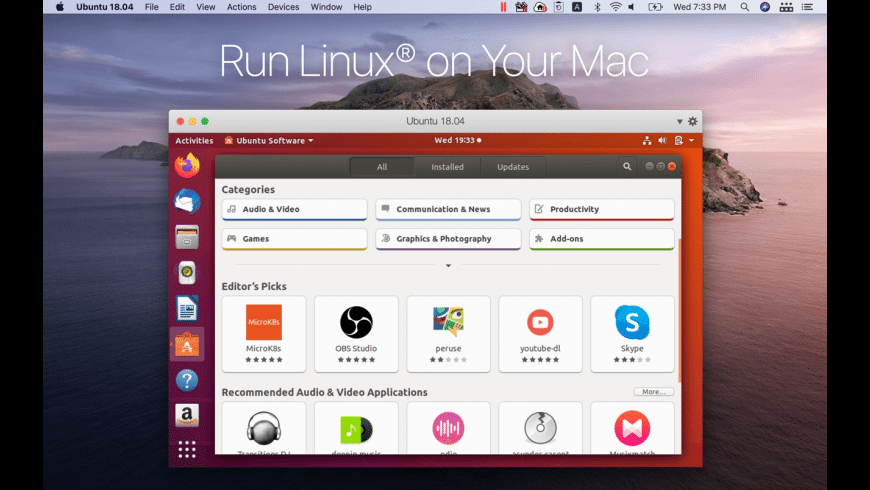Click the Apple menu icon
The width and height of the screenshot is (870, 490).
(x=60, y=7)
